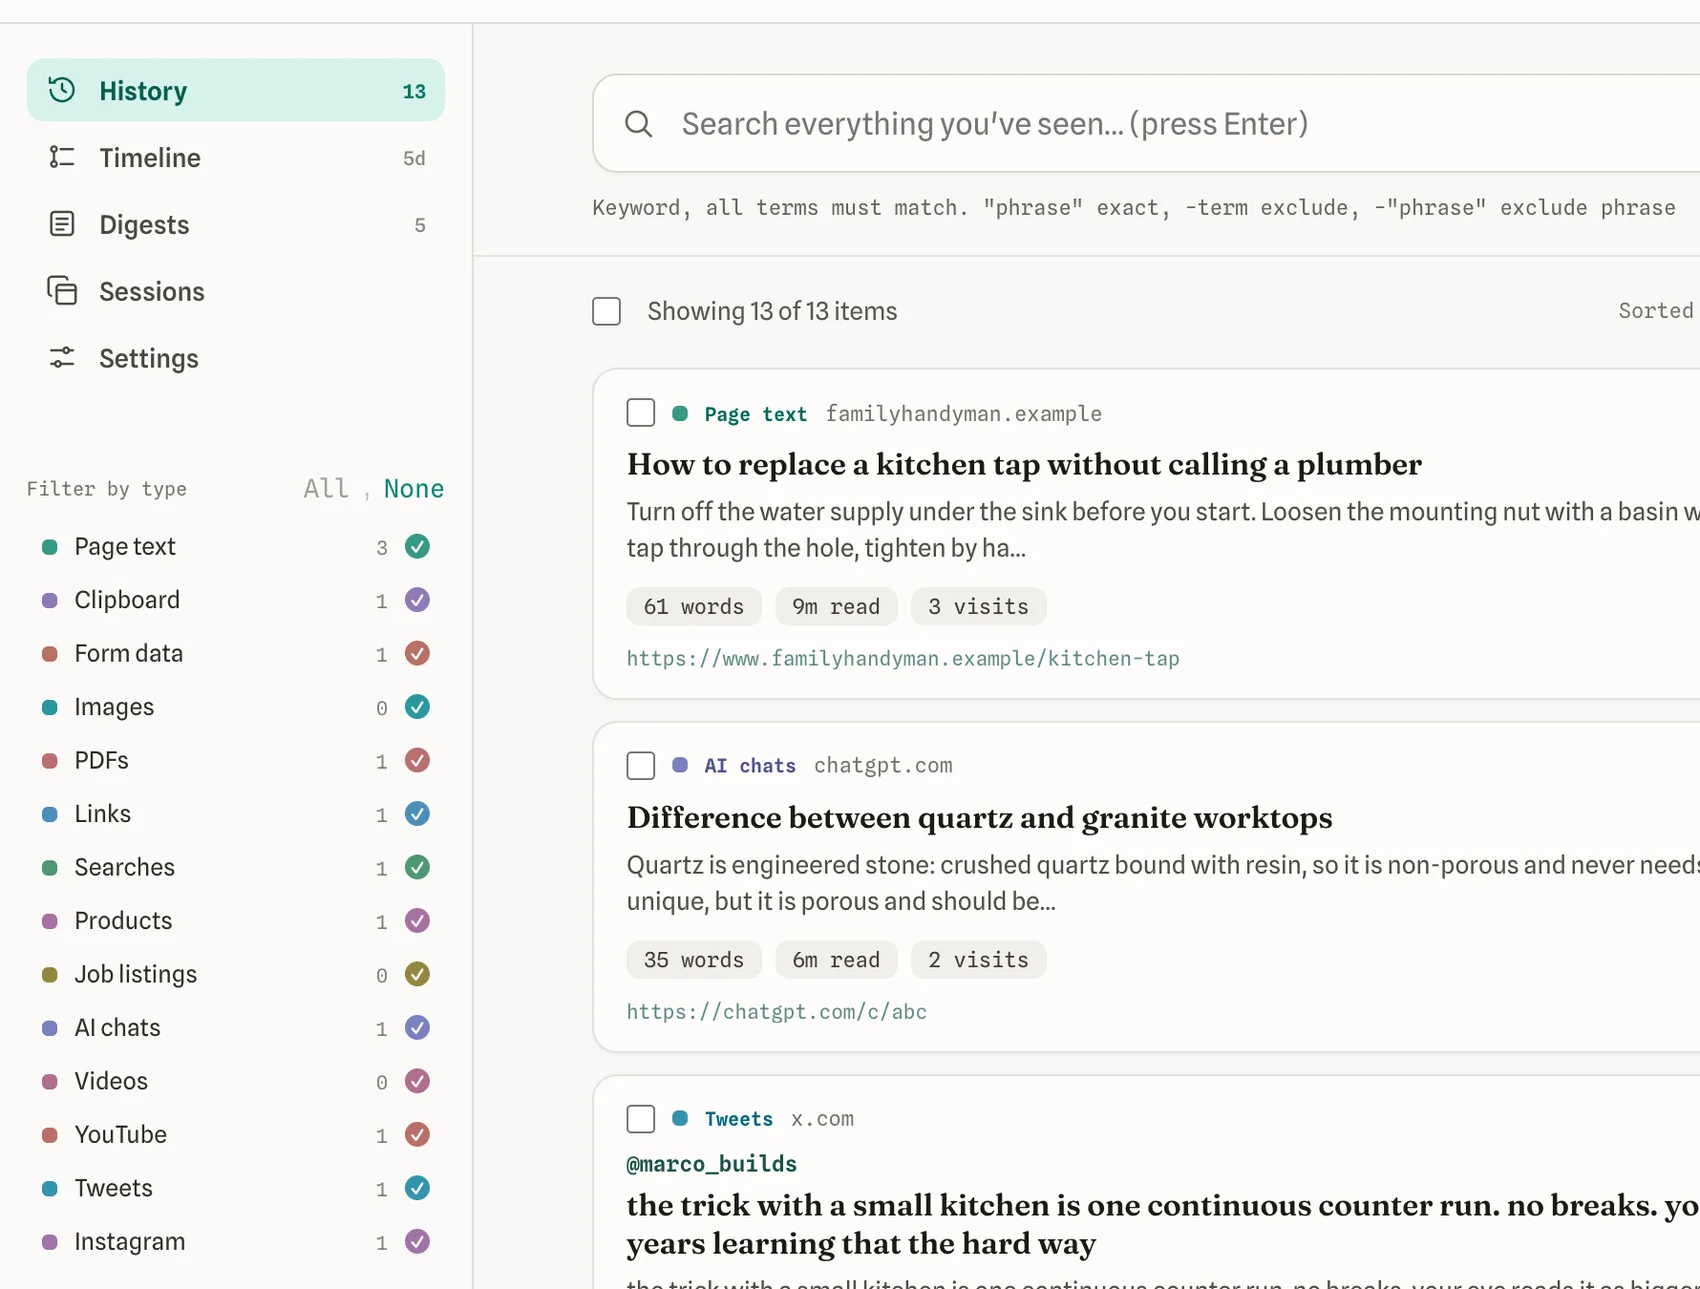Toggle the Clipboard filter checkmark

pyautogui.click(x=417, y=600)
